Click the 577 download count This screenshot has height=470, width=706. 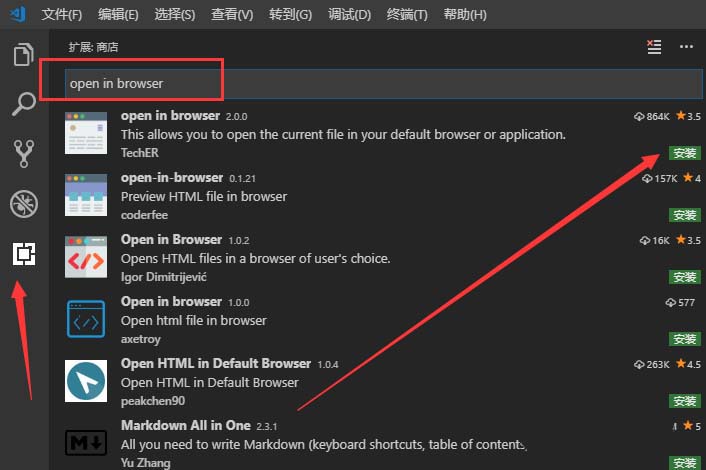click(680, 303)
